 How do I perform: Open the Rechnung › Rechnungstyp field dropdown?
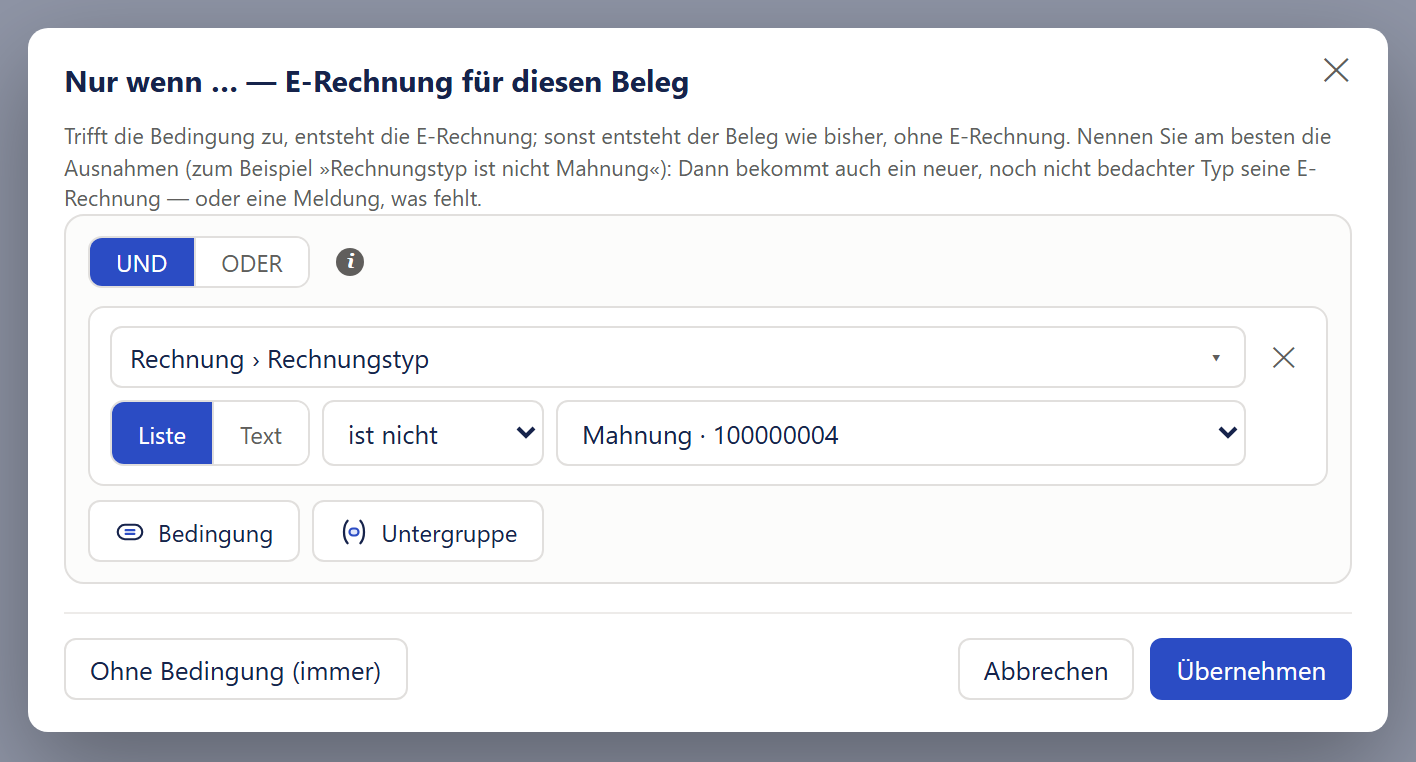tap(678, 357)
